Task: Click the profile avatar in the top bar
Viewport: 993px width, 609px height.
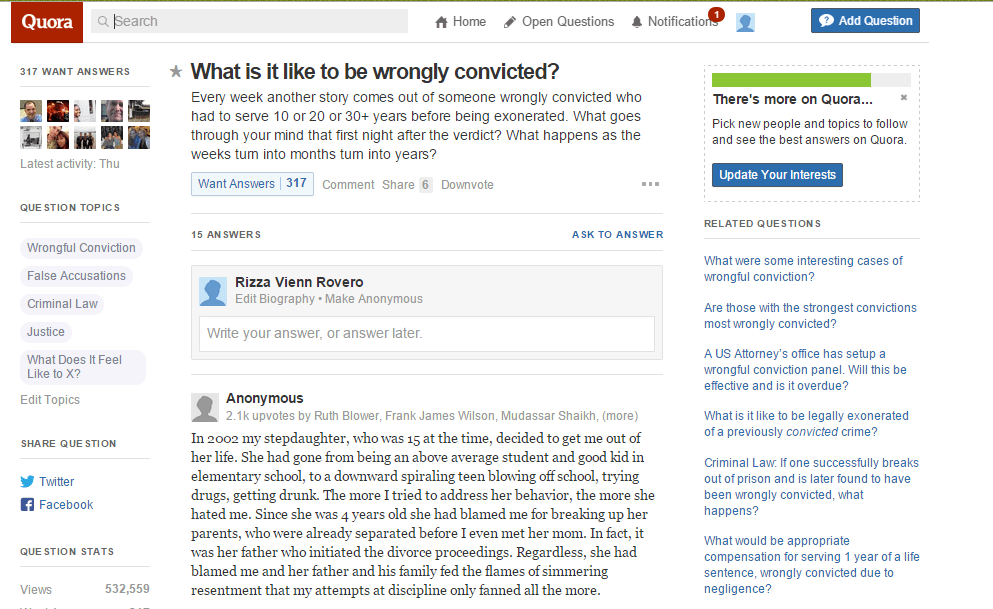Action: pyautogui.click(x=745, y=22)
